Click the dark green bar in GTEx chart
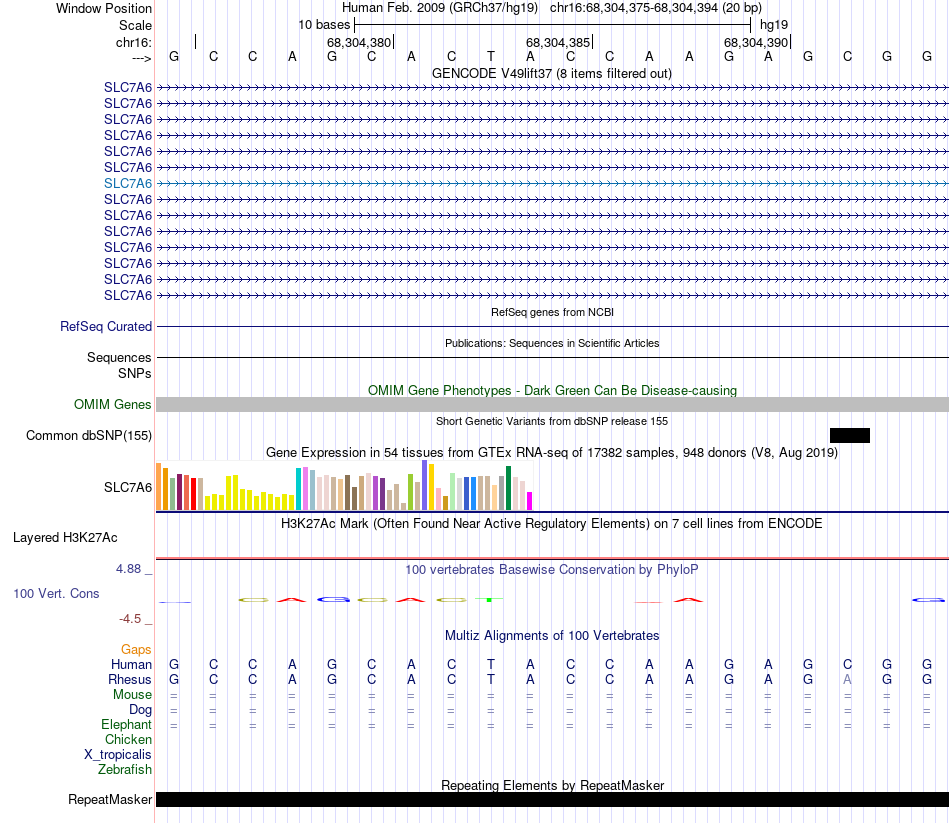Image resolution: width=950 pixels, height=823 pixels. pos(508,488)
